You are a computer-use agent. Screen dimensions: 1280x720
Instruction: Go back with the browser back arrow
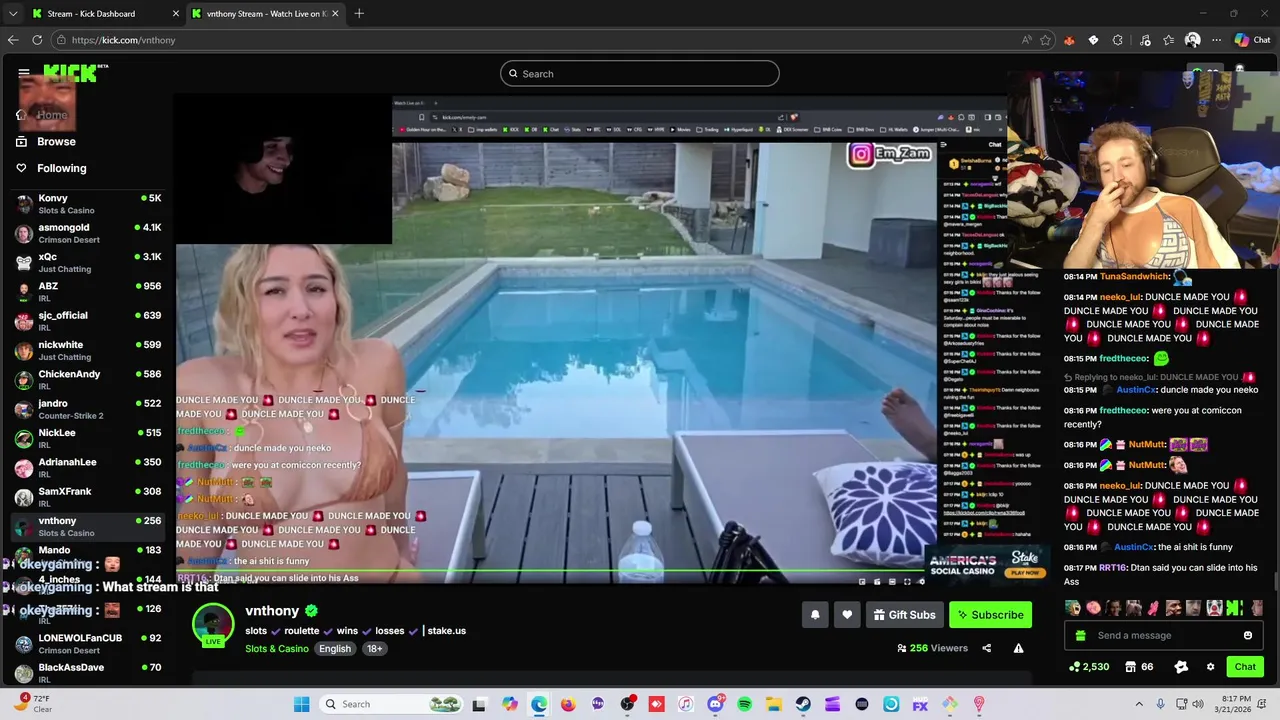click(13, 40)
